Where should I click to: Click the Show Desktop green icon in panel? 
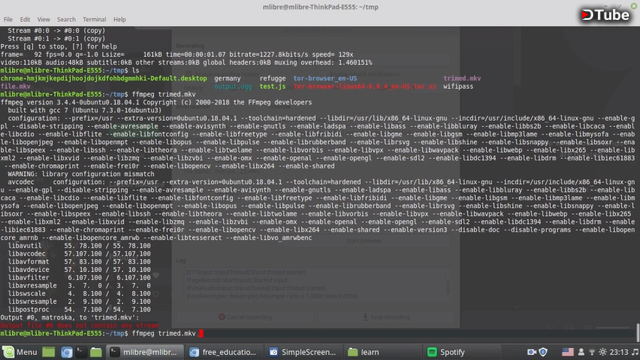[49, 352]
